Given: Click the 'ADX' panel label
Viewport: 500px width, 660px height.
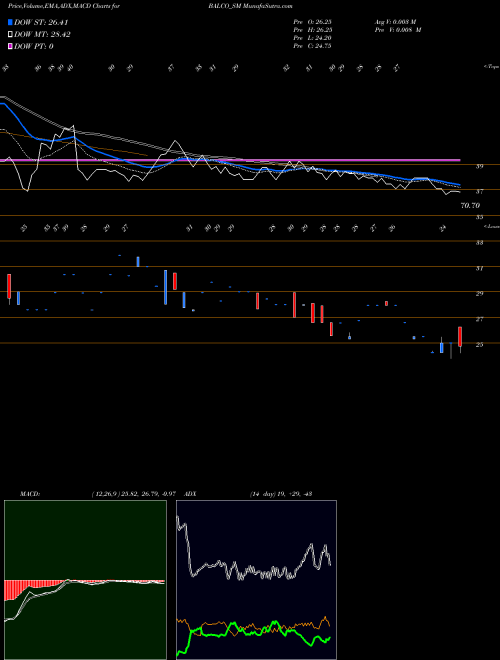Looking at the screenshot, I should [x=190, y=494].
